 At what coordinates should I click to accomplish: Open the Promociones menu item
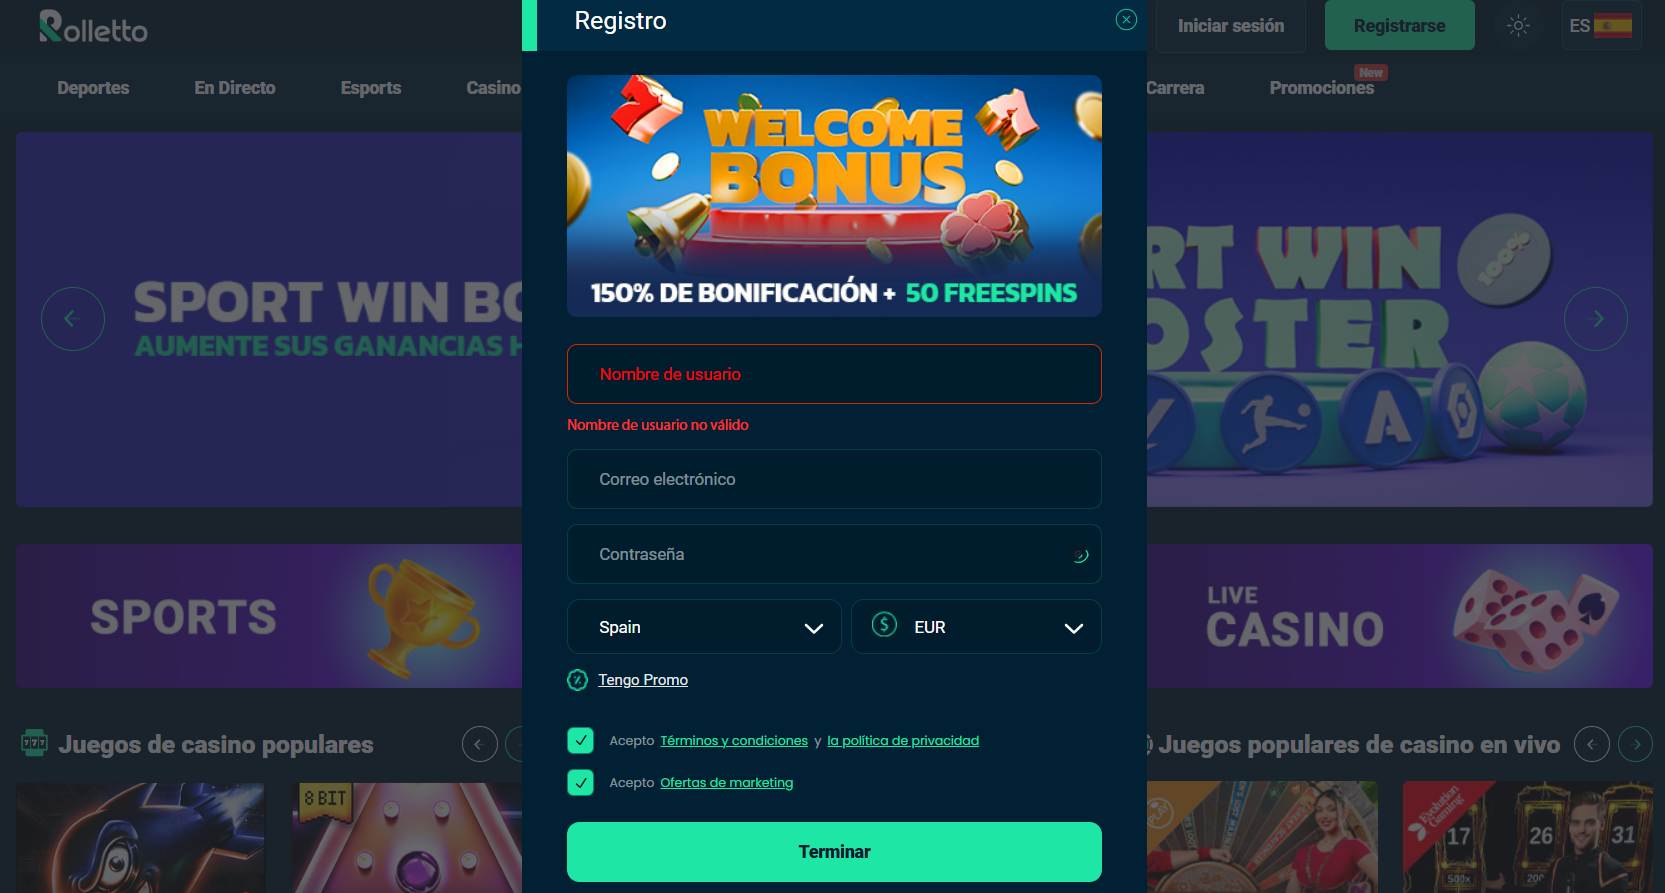[x=1321, y=88]
